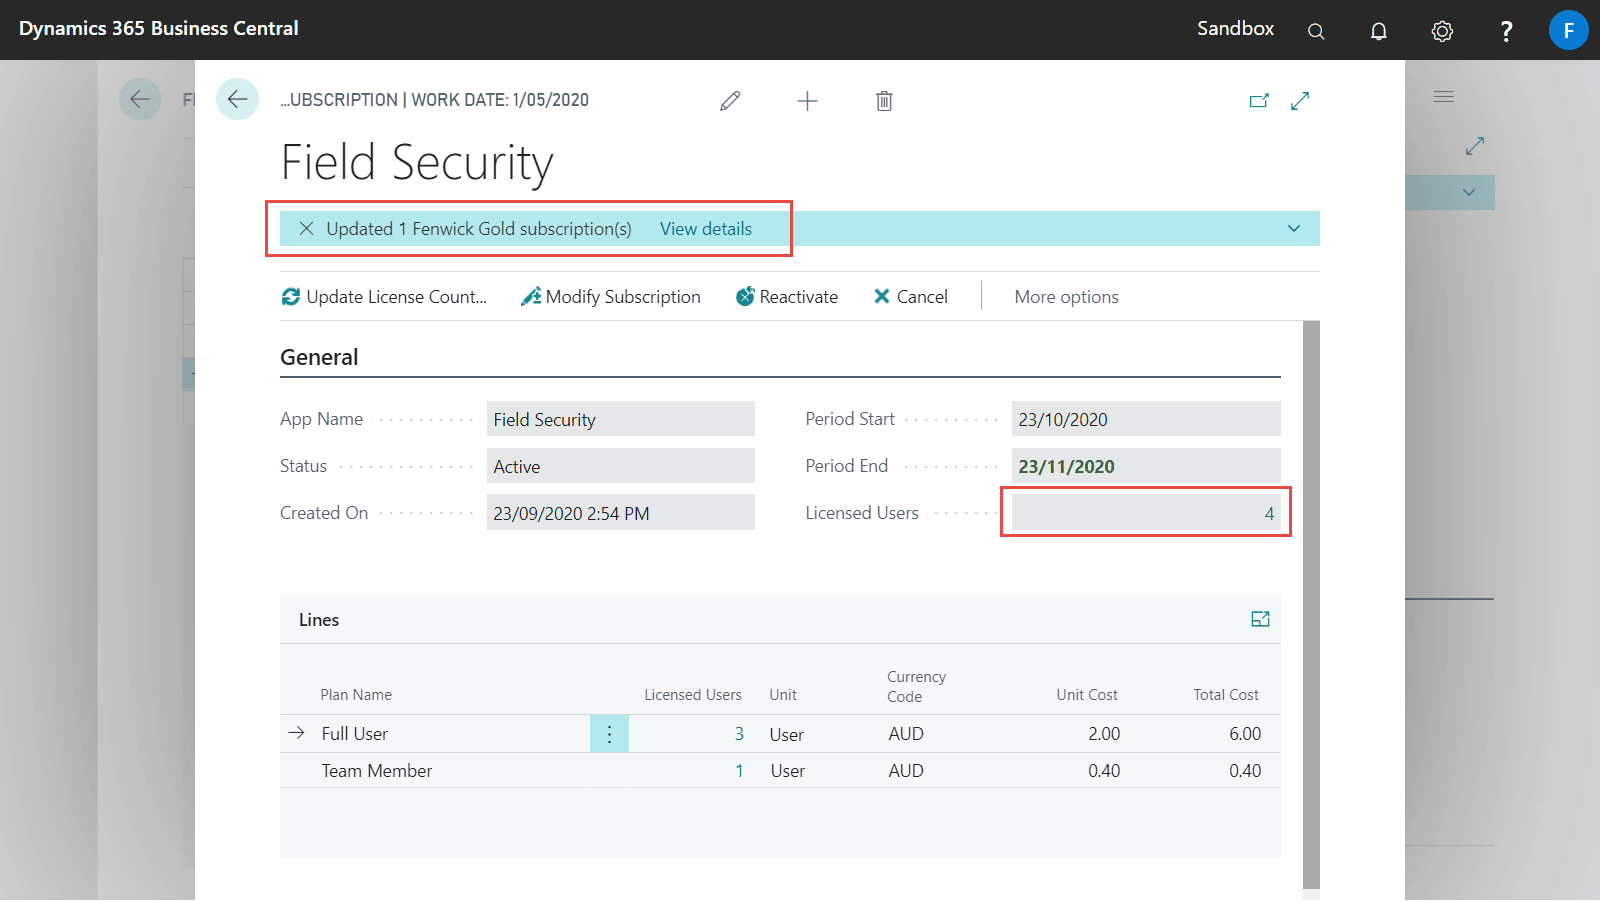Click the Period End date field
Image resolution: width=1600 pixels, height=901 pixels.
tap(1145, 466)
